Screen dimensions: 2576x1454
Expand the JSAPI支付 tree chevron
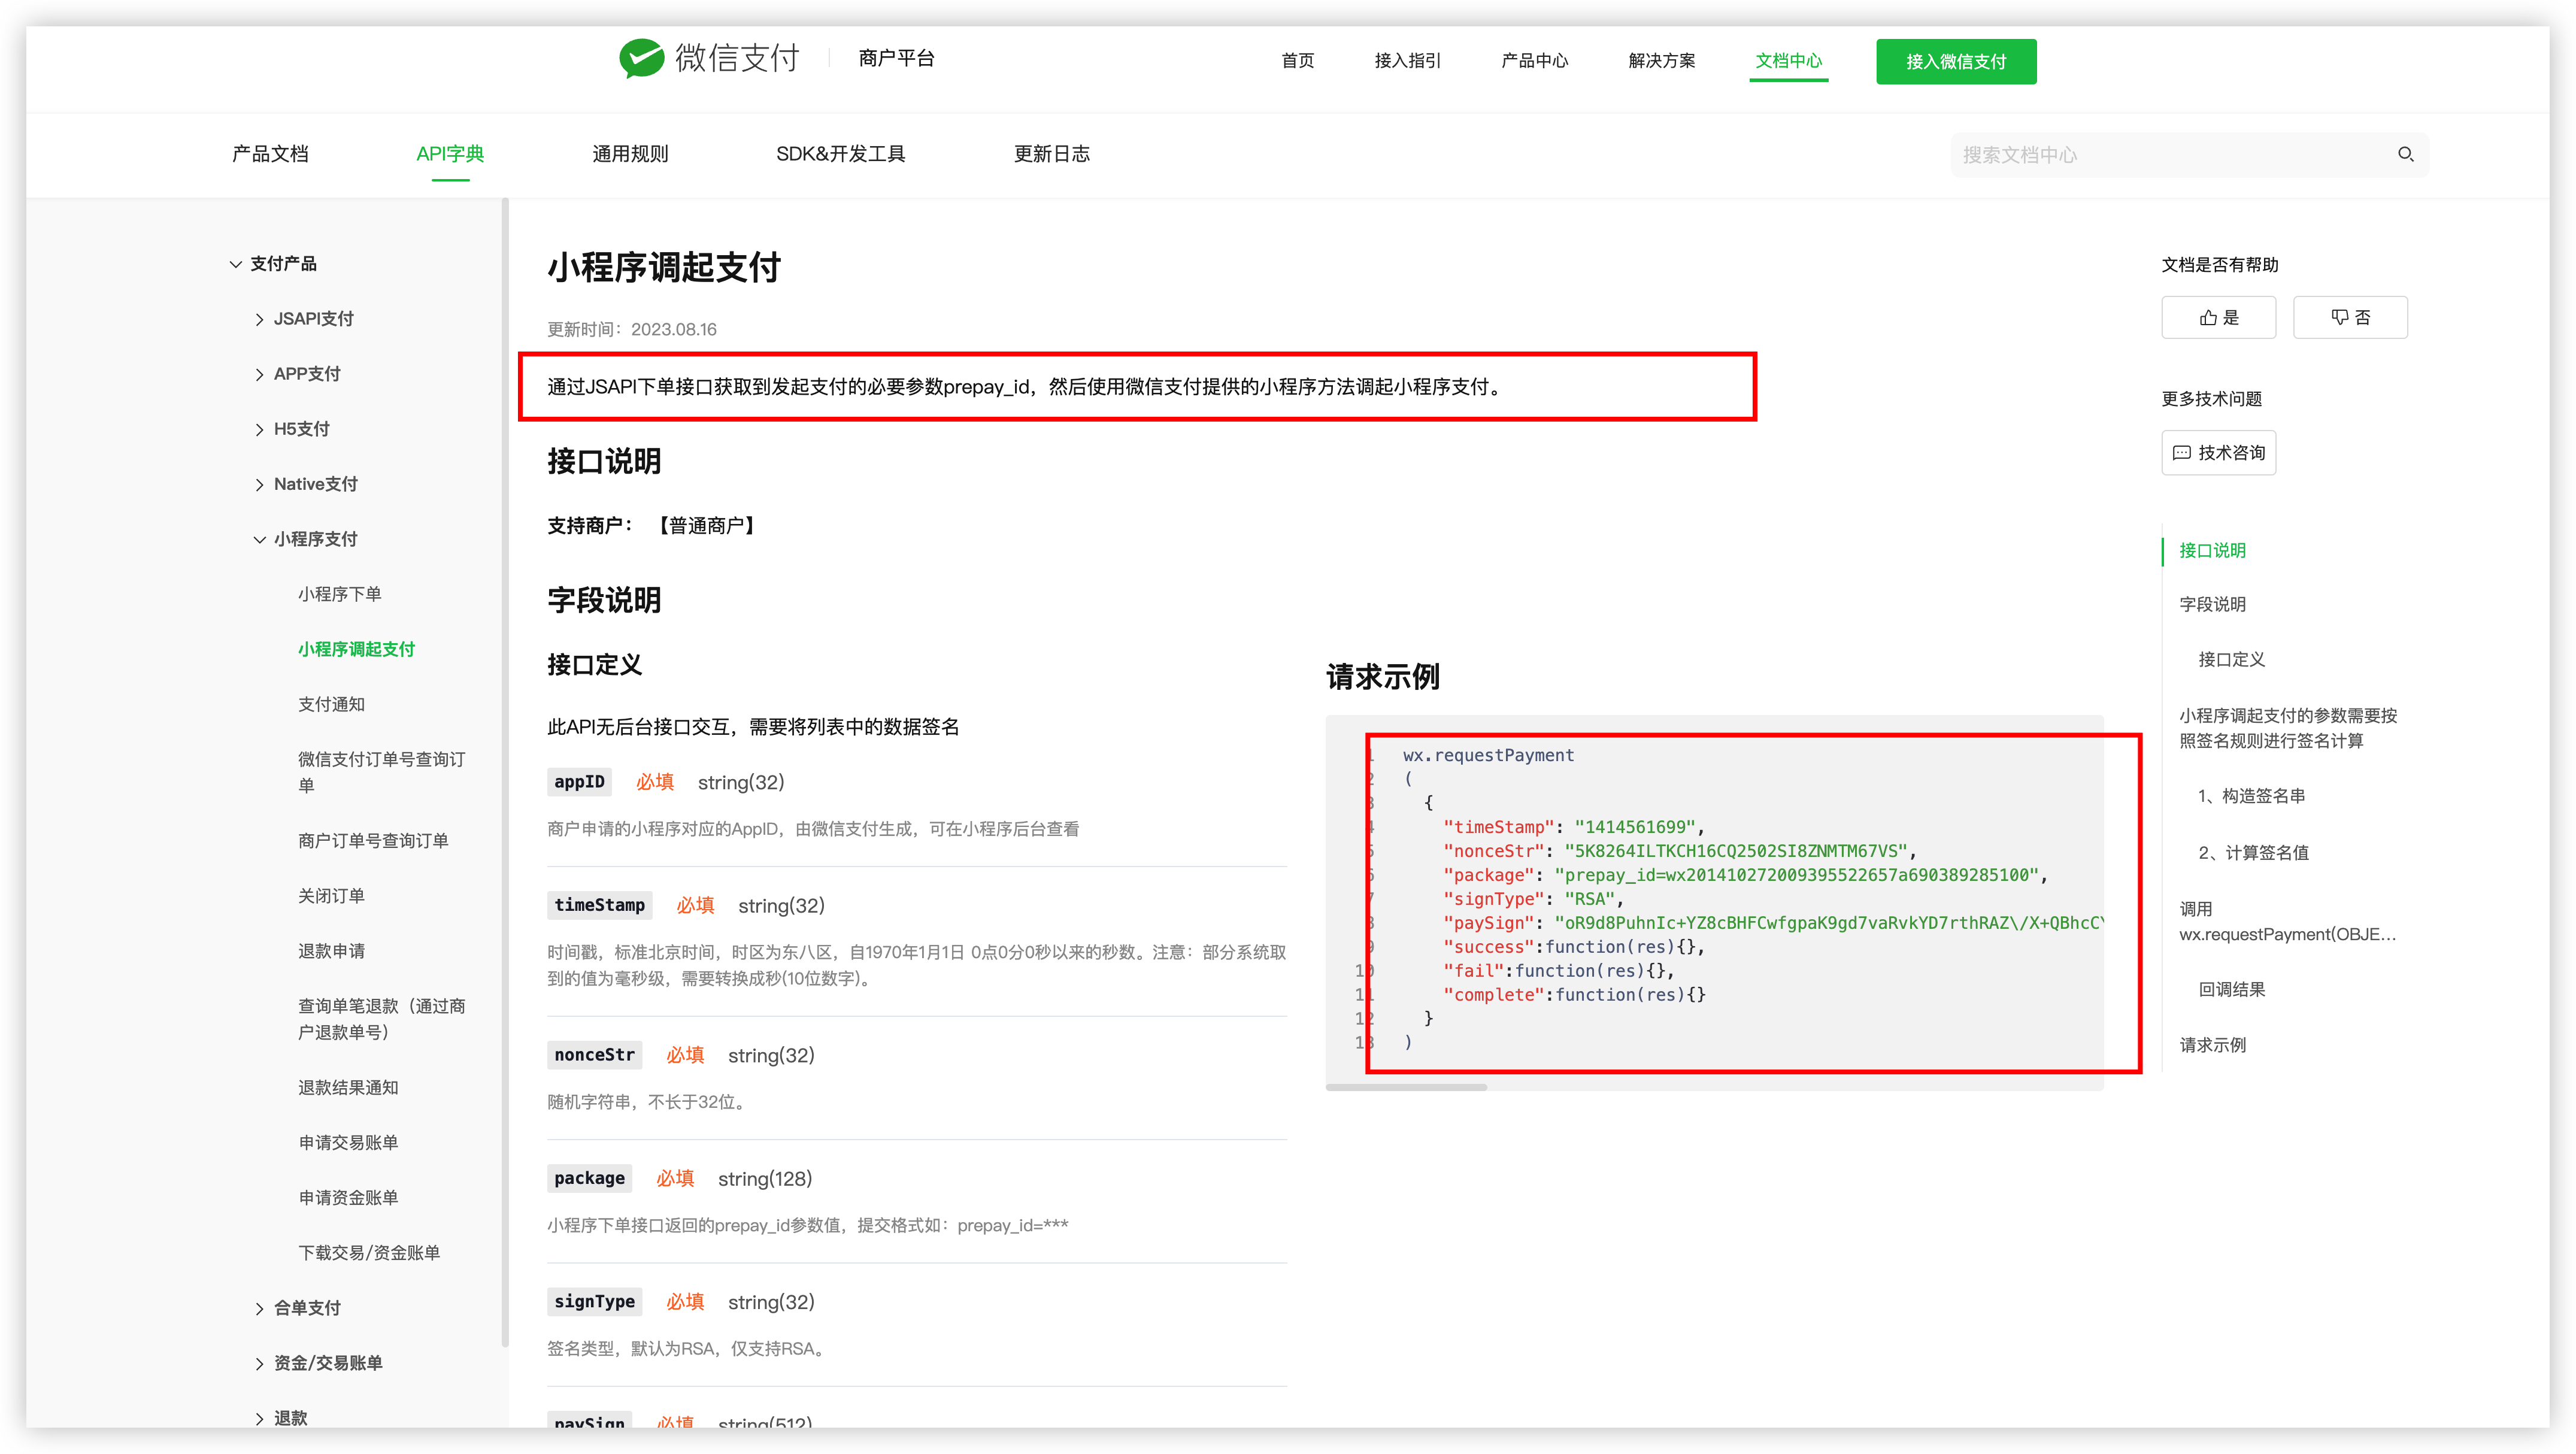(260, 319)
